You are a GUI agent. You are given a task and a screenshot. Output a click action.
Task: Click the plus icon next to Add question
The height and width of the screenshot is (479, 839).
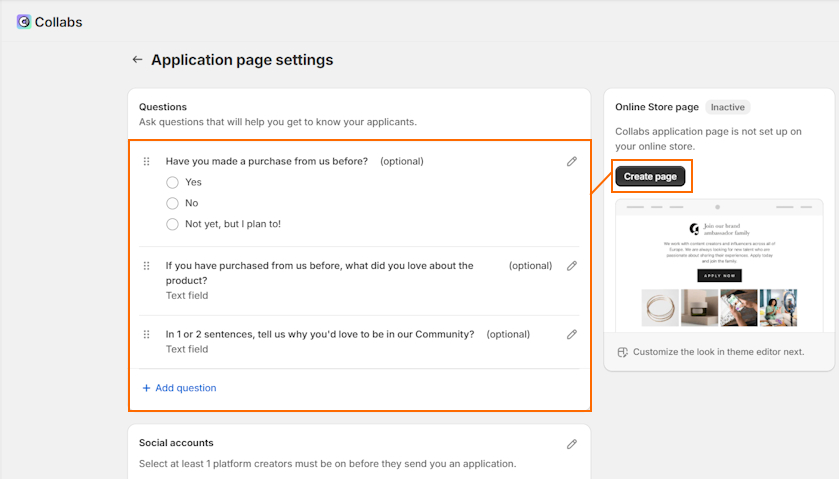pyautogui.click(x=146, y=387)
